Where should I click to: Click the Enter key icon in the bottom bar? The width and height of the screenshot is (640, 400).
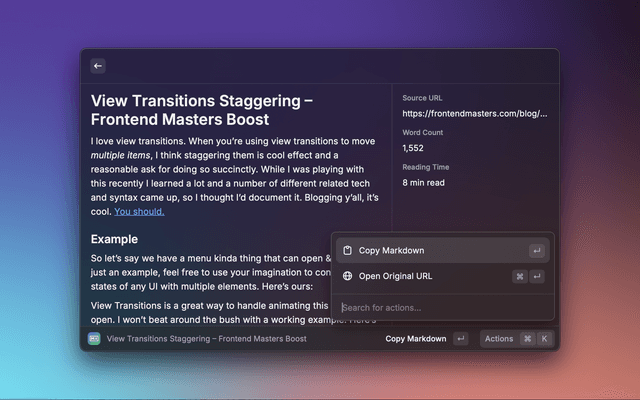(460, 339)
